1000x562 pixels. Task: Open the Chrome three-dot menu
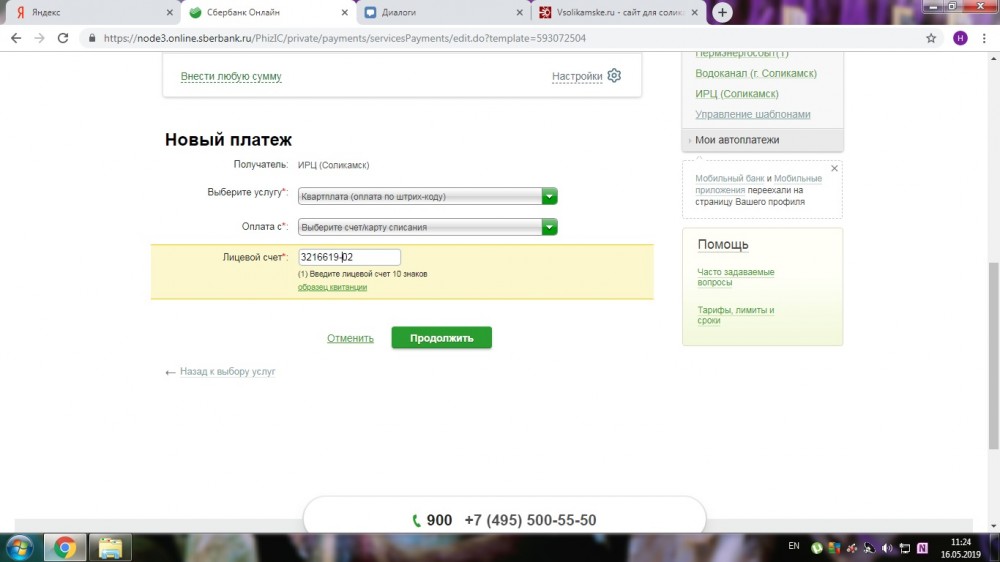[x=985, y=38]
